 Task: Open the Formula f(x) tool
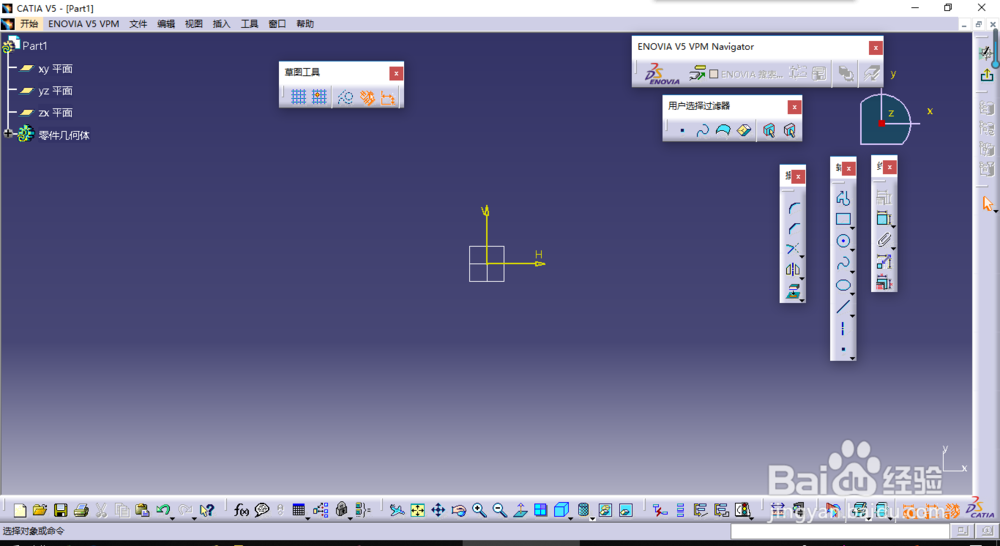tap(241, 510)
